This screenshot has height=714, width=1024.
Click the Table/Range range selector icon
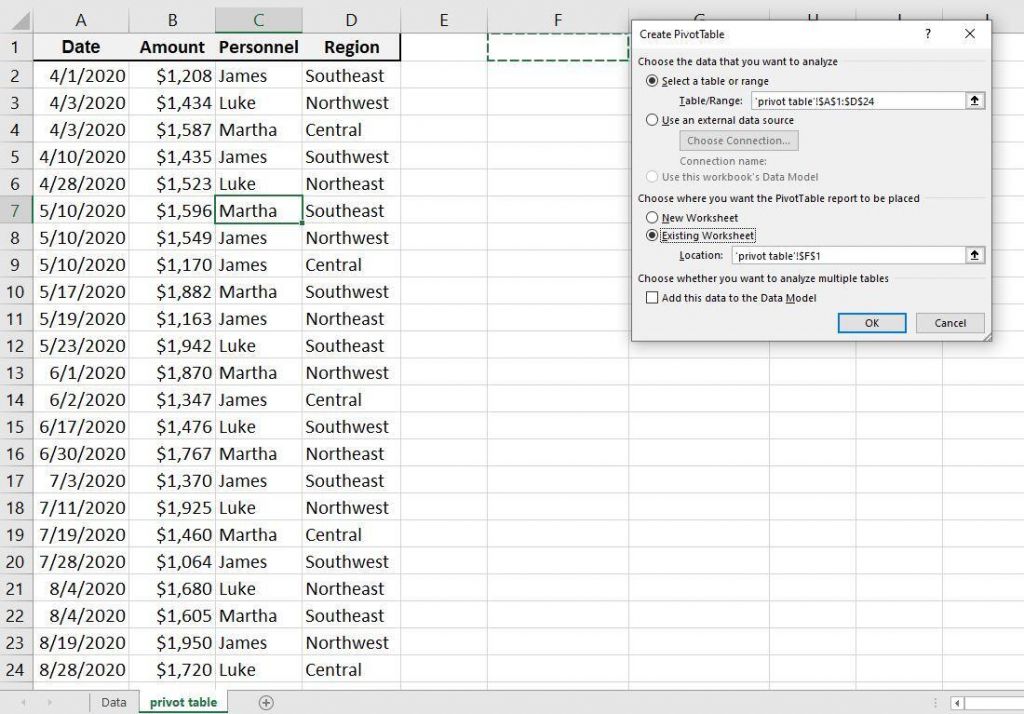pyautogui.click(x=975, y=100)
